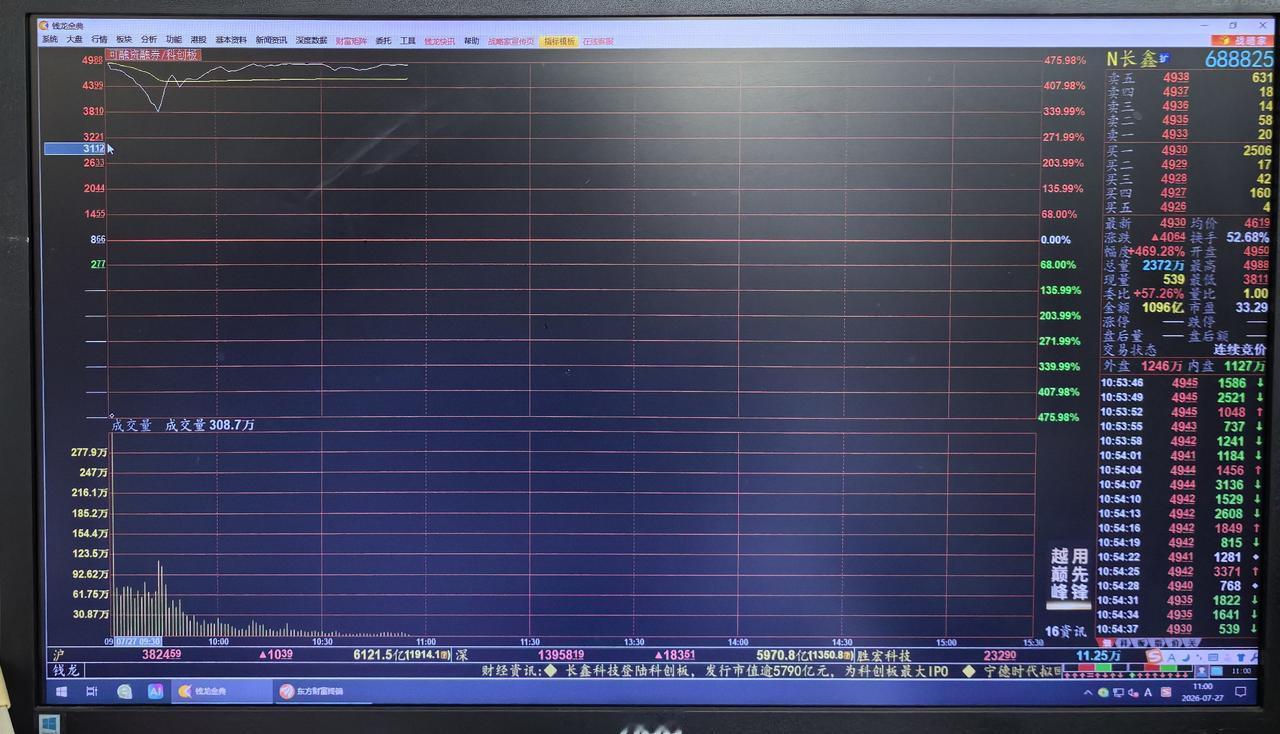The image size is (1280, 734).
Task: Open the 新闻资讯 menu
Action: pyautogui.click(x=271, y=41)
